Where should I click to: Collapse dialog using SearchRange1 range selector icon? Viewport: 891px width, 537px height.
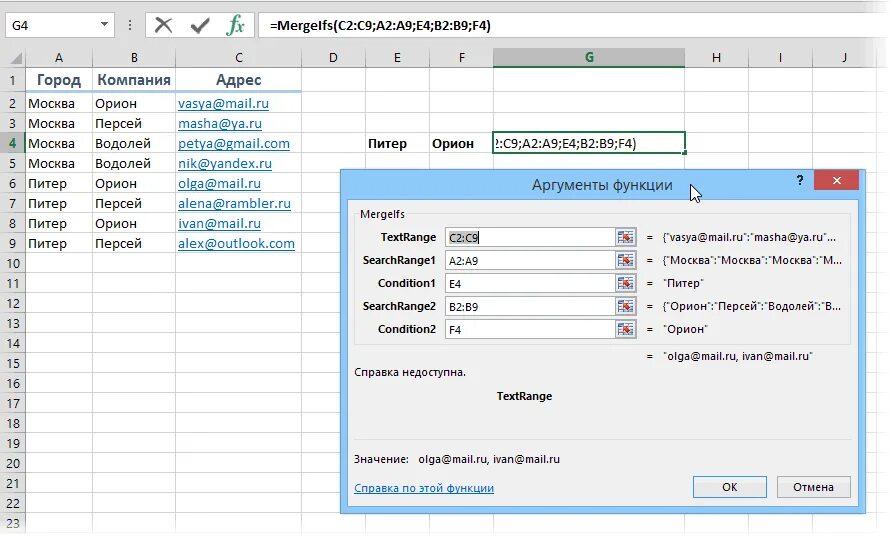pos(625,260)
